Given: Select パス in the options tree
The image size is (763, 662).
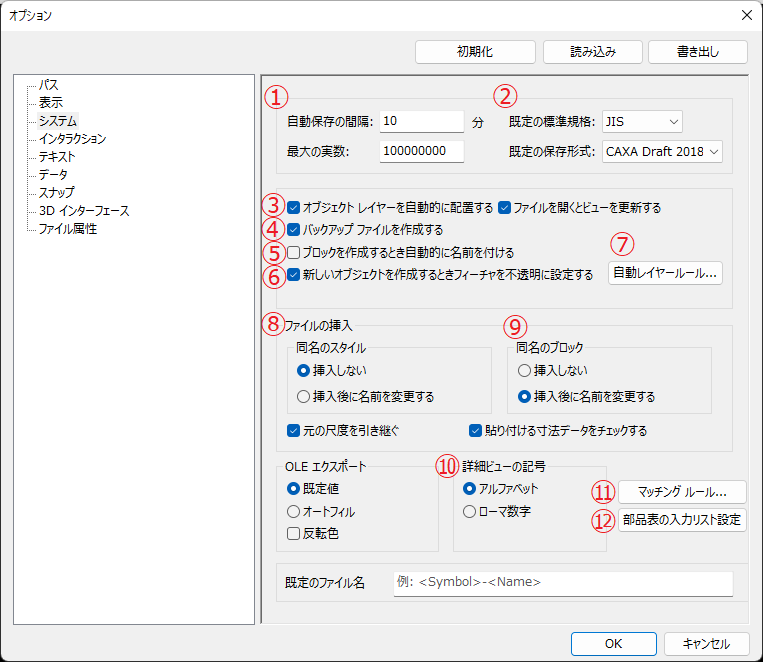Looking at the screenshot, I should [x=49, y=85].
